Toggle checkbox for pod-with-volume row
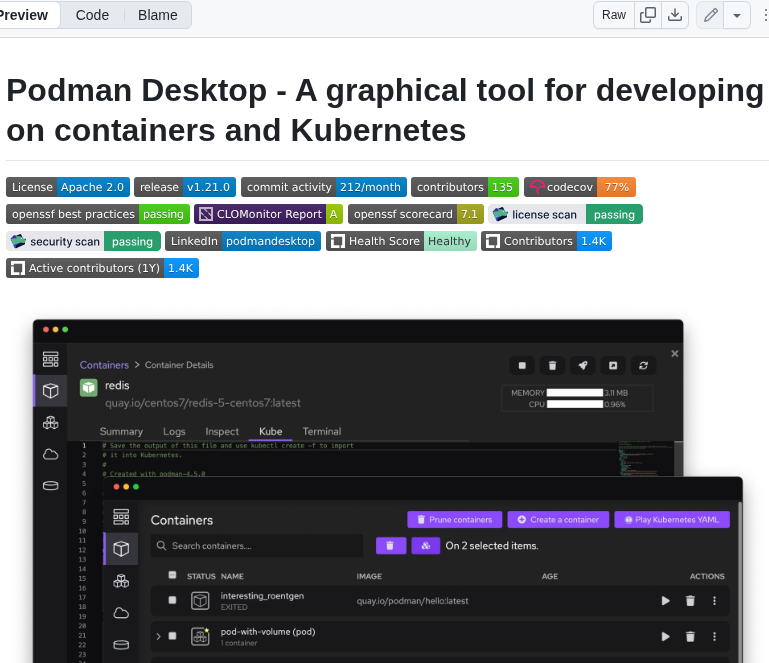769x663 pixels. point(172,636)
